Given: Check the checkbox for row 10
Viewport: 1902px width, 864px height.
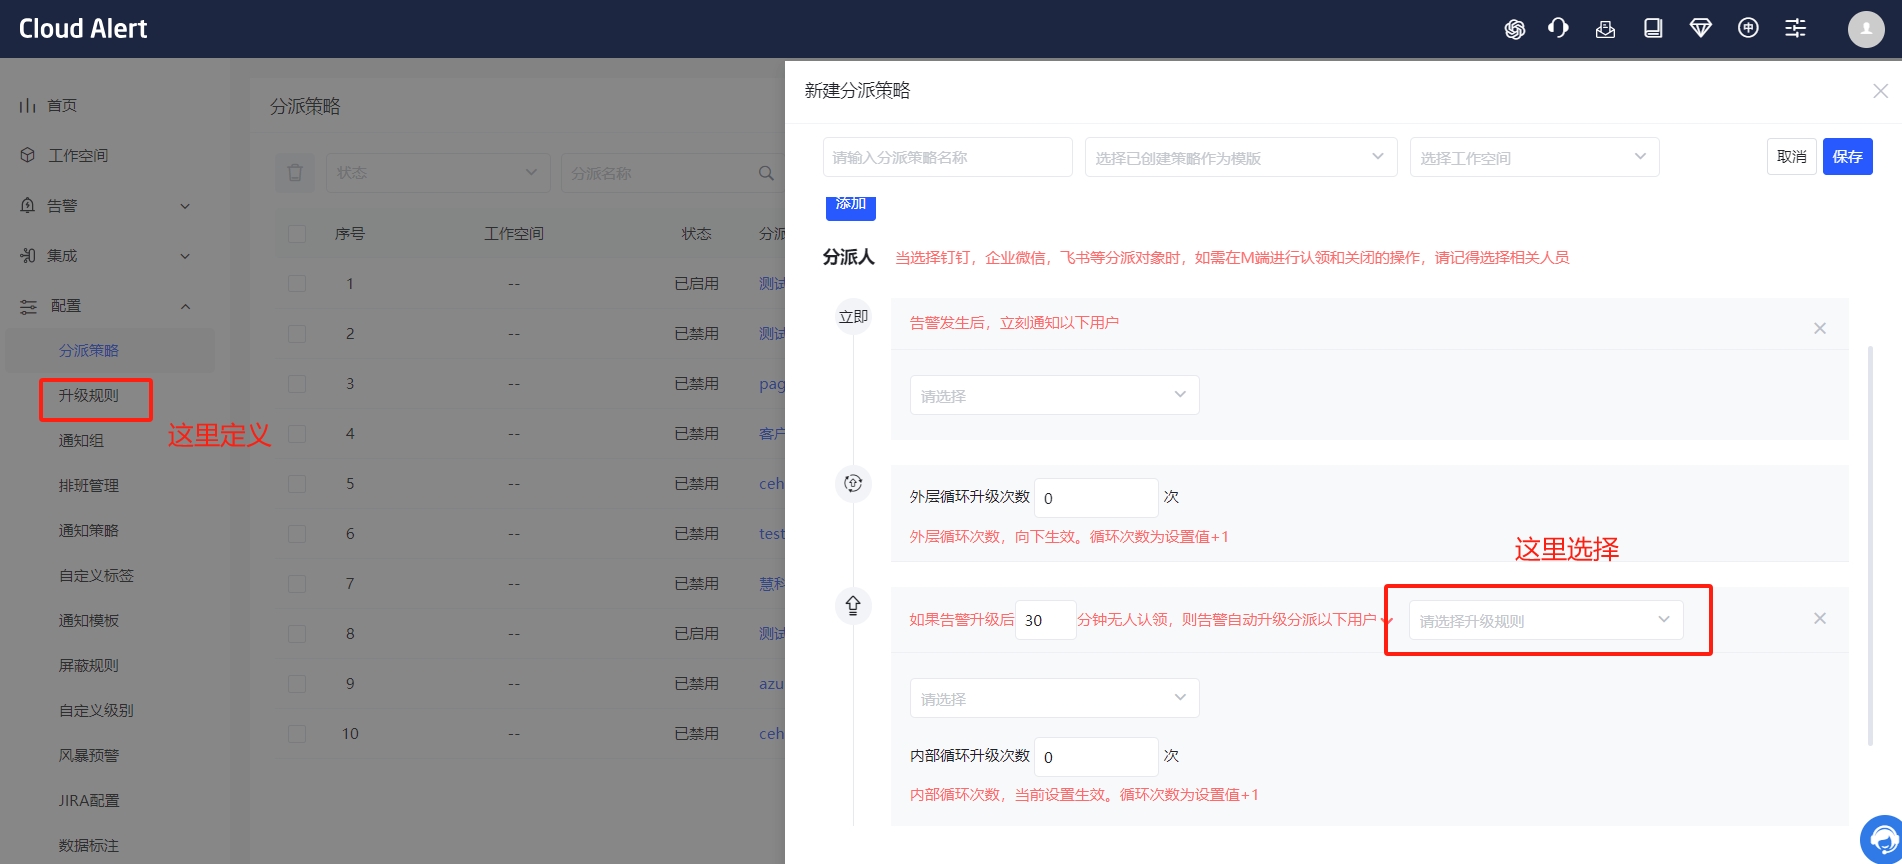Looking at the screenshot, I should [297, 733].
